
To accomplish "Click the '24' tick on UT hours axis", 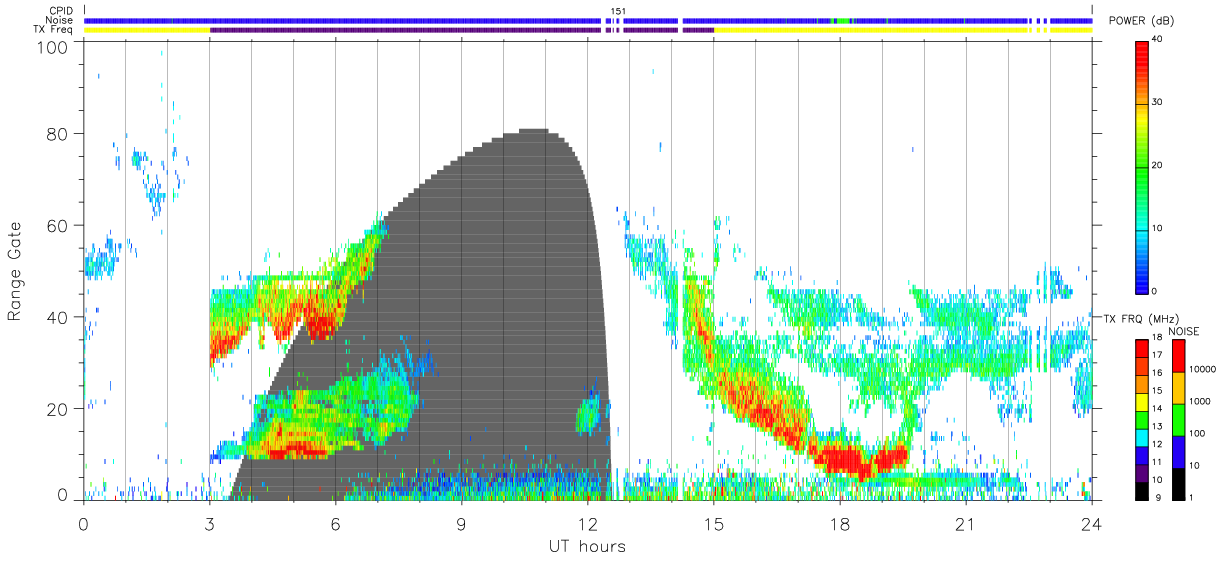I will 1092,523.
